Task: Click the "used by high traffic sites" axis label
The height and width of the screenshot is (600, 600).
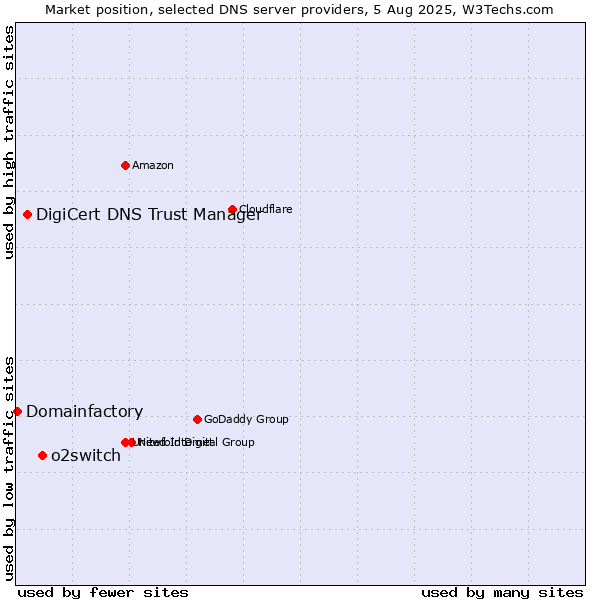Action: coord(8,142)
